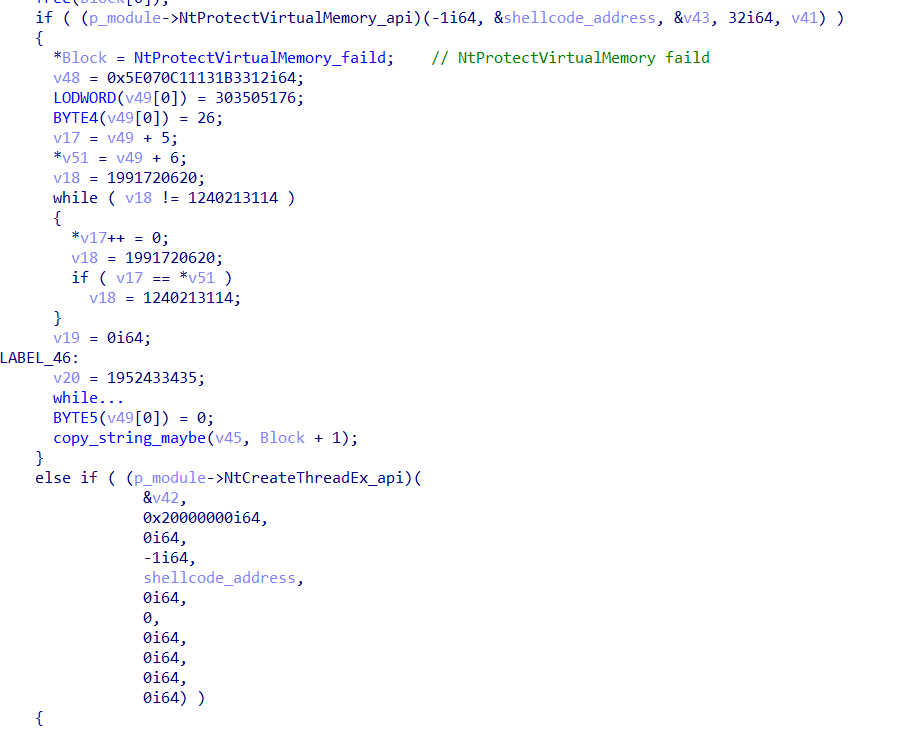905x731 pixels.
Task: Select the 0x20000000i64 argument
Action: pos(201,518)
